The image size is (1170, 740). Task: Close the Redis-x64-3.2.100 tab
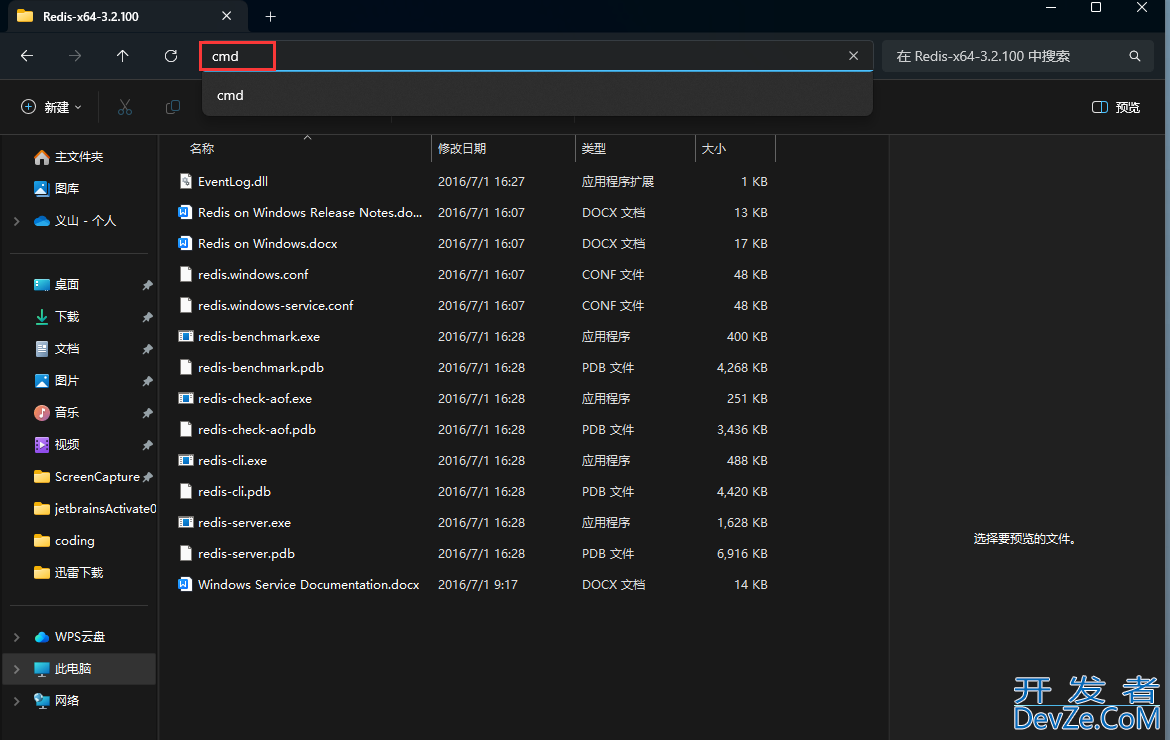tap(227, 16)
